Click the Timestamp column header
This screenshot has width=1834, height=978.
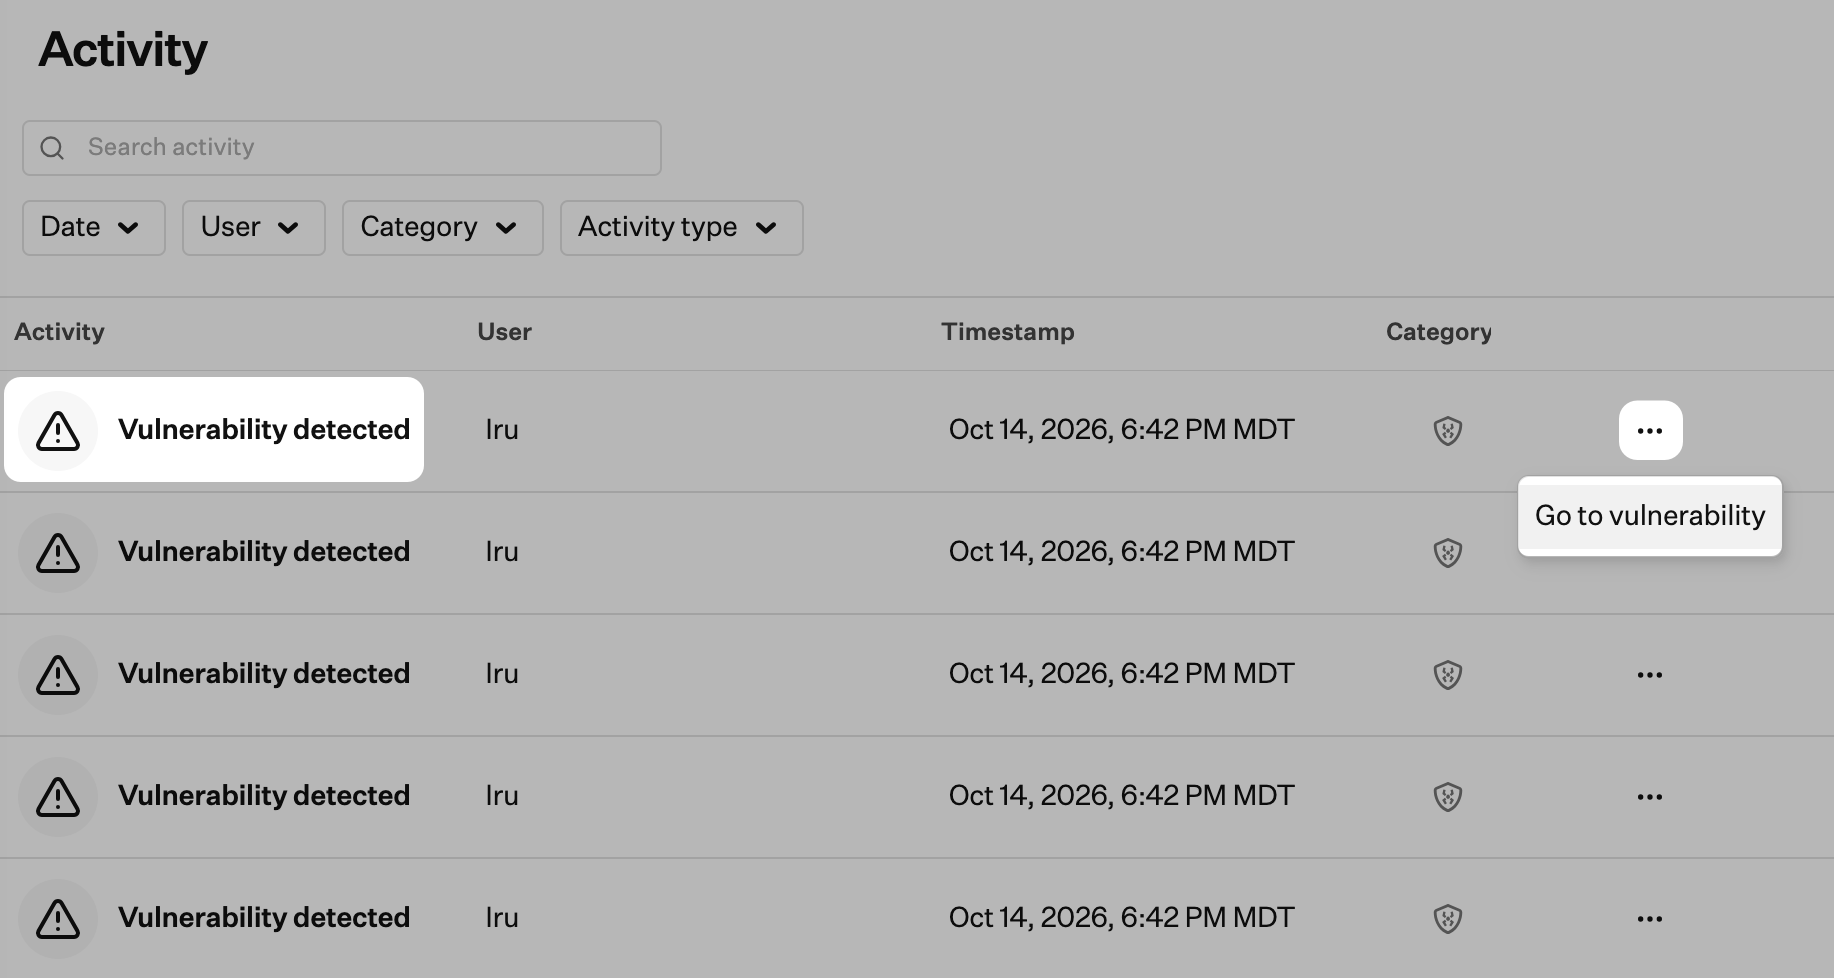click(x=1008, y=332)
